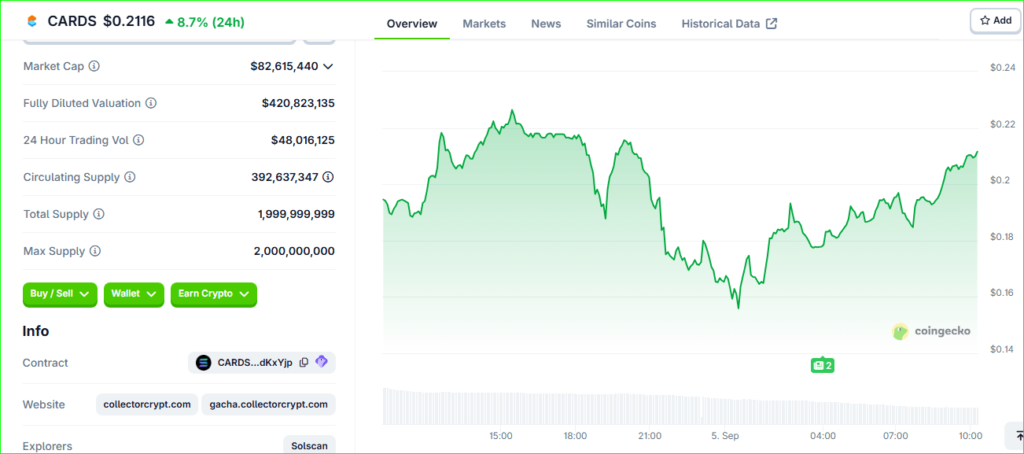Click info icon beside 392,637,347 supply value
Image resolution: width=1024 pixels, height=454 pixels.
point(328,177)
